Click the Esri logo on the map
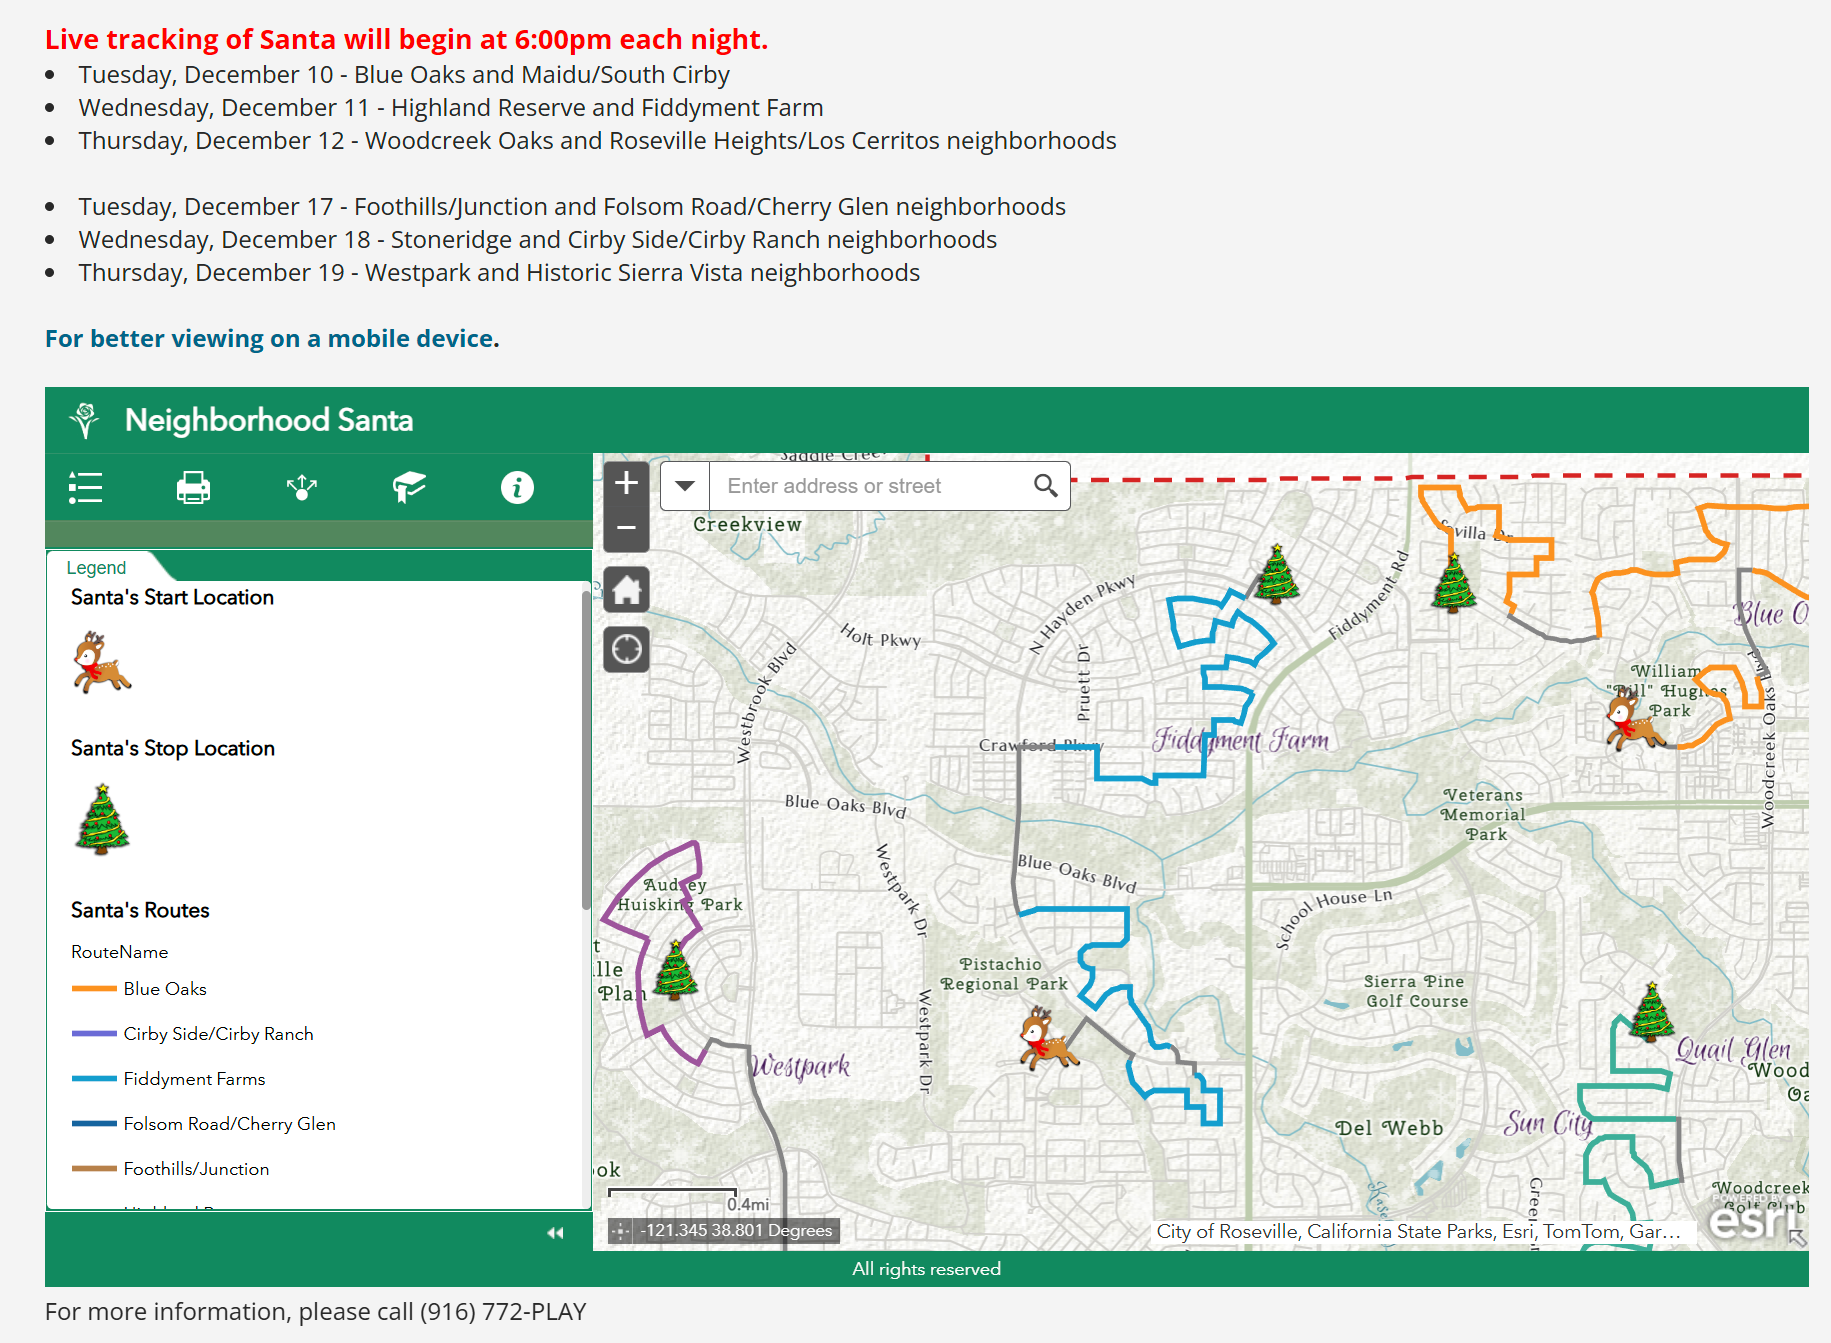Image resolution: width=1831 pixels, height=1343 pixels. (1747, 1219)
